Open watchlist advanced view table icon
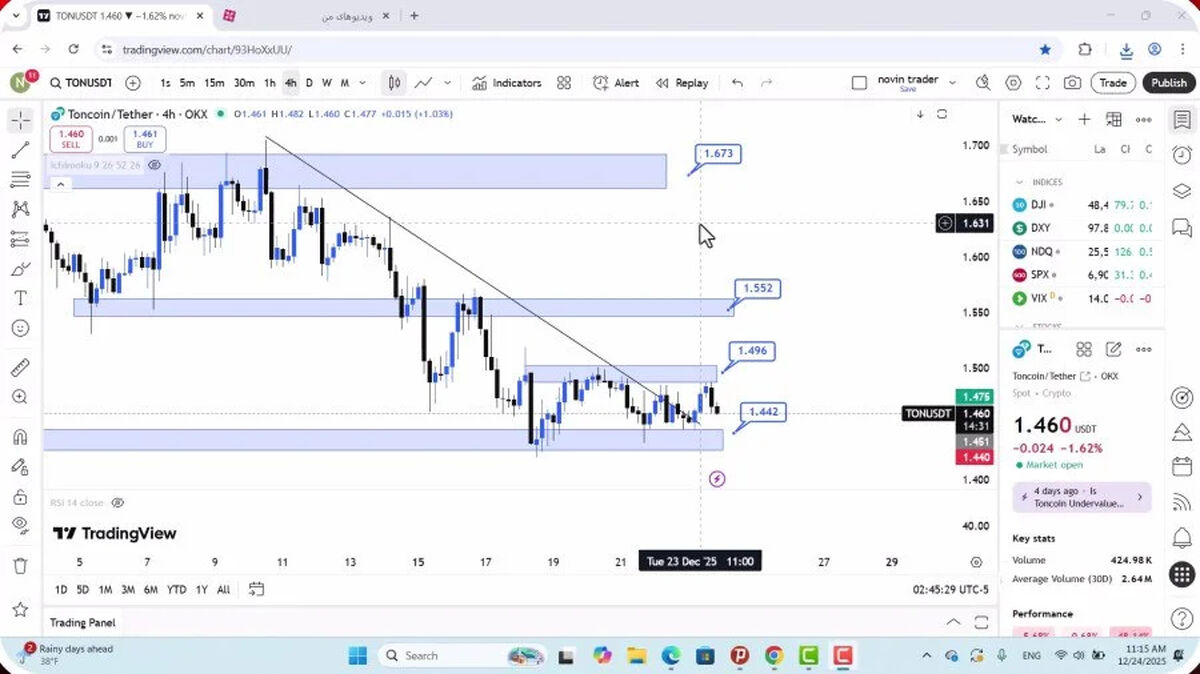The width and height of the screenshot is (1200, 674). pos(1113,119)
